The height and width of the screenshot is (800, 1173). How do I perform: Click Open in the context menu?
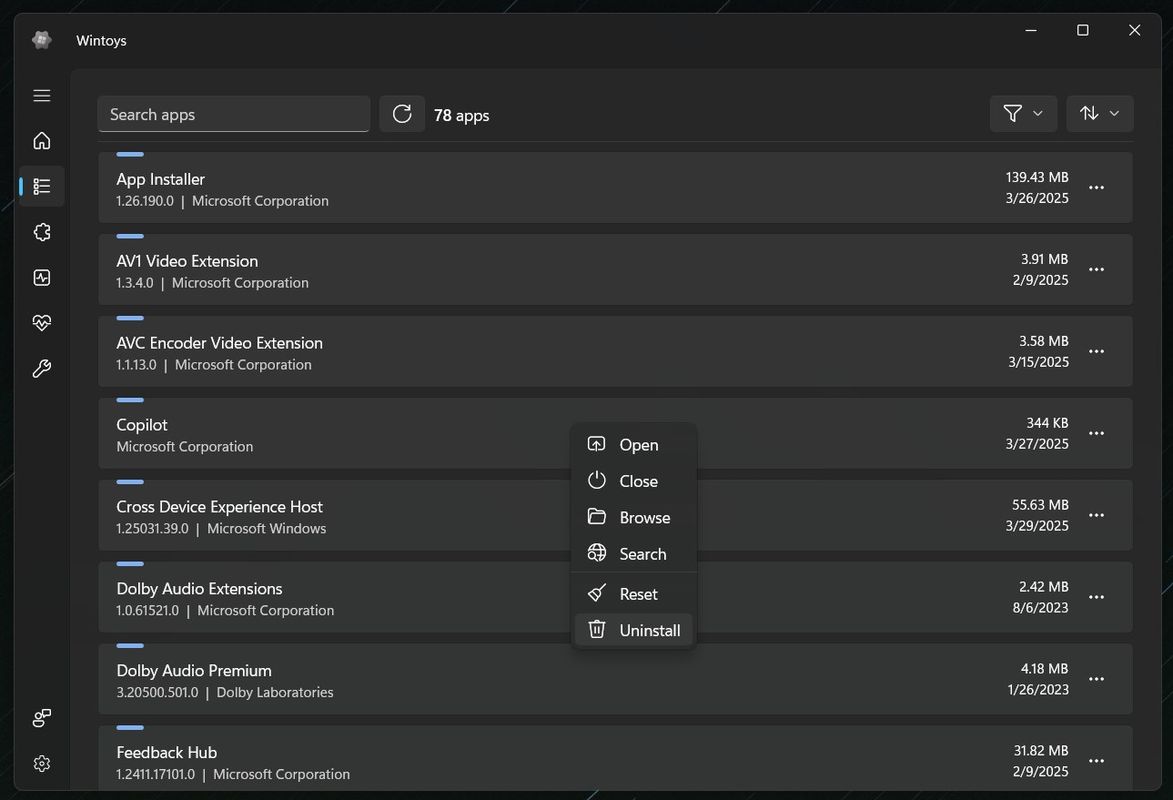[634, 445]
